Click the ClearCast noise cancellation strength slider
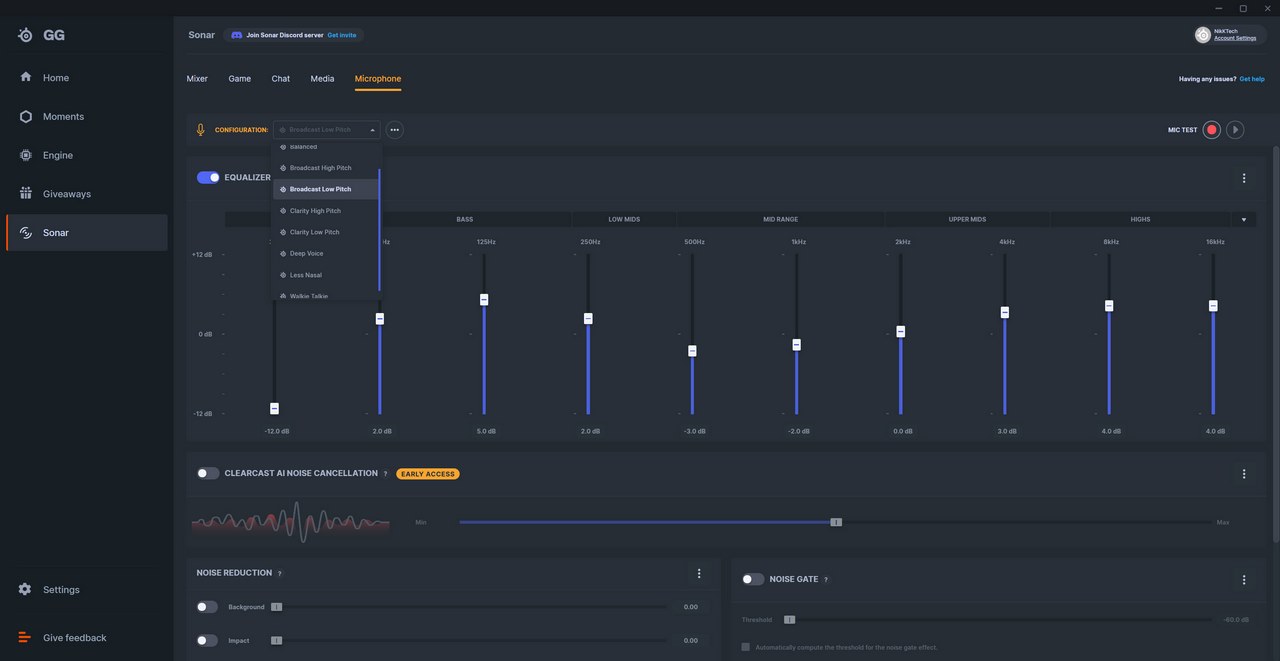The width and height of the screenshot is (1280, 661). 836,522
